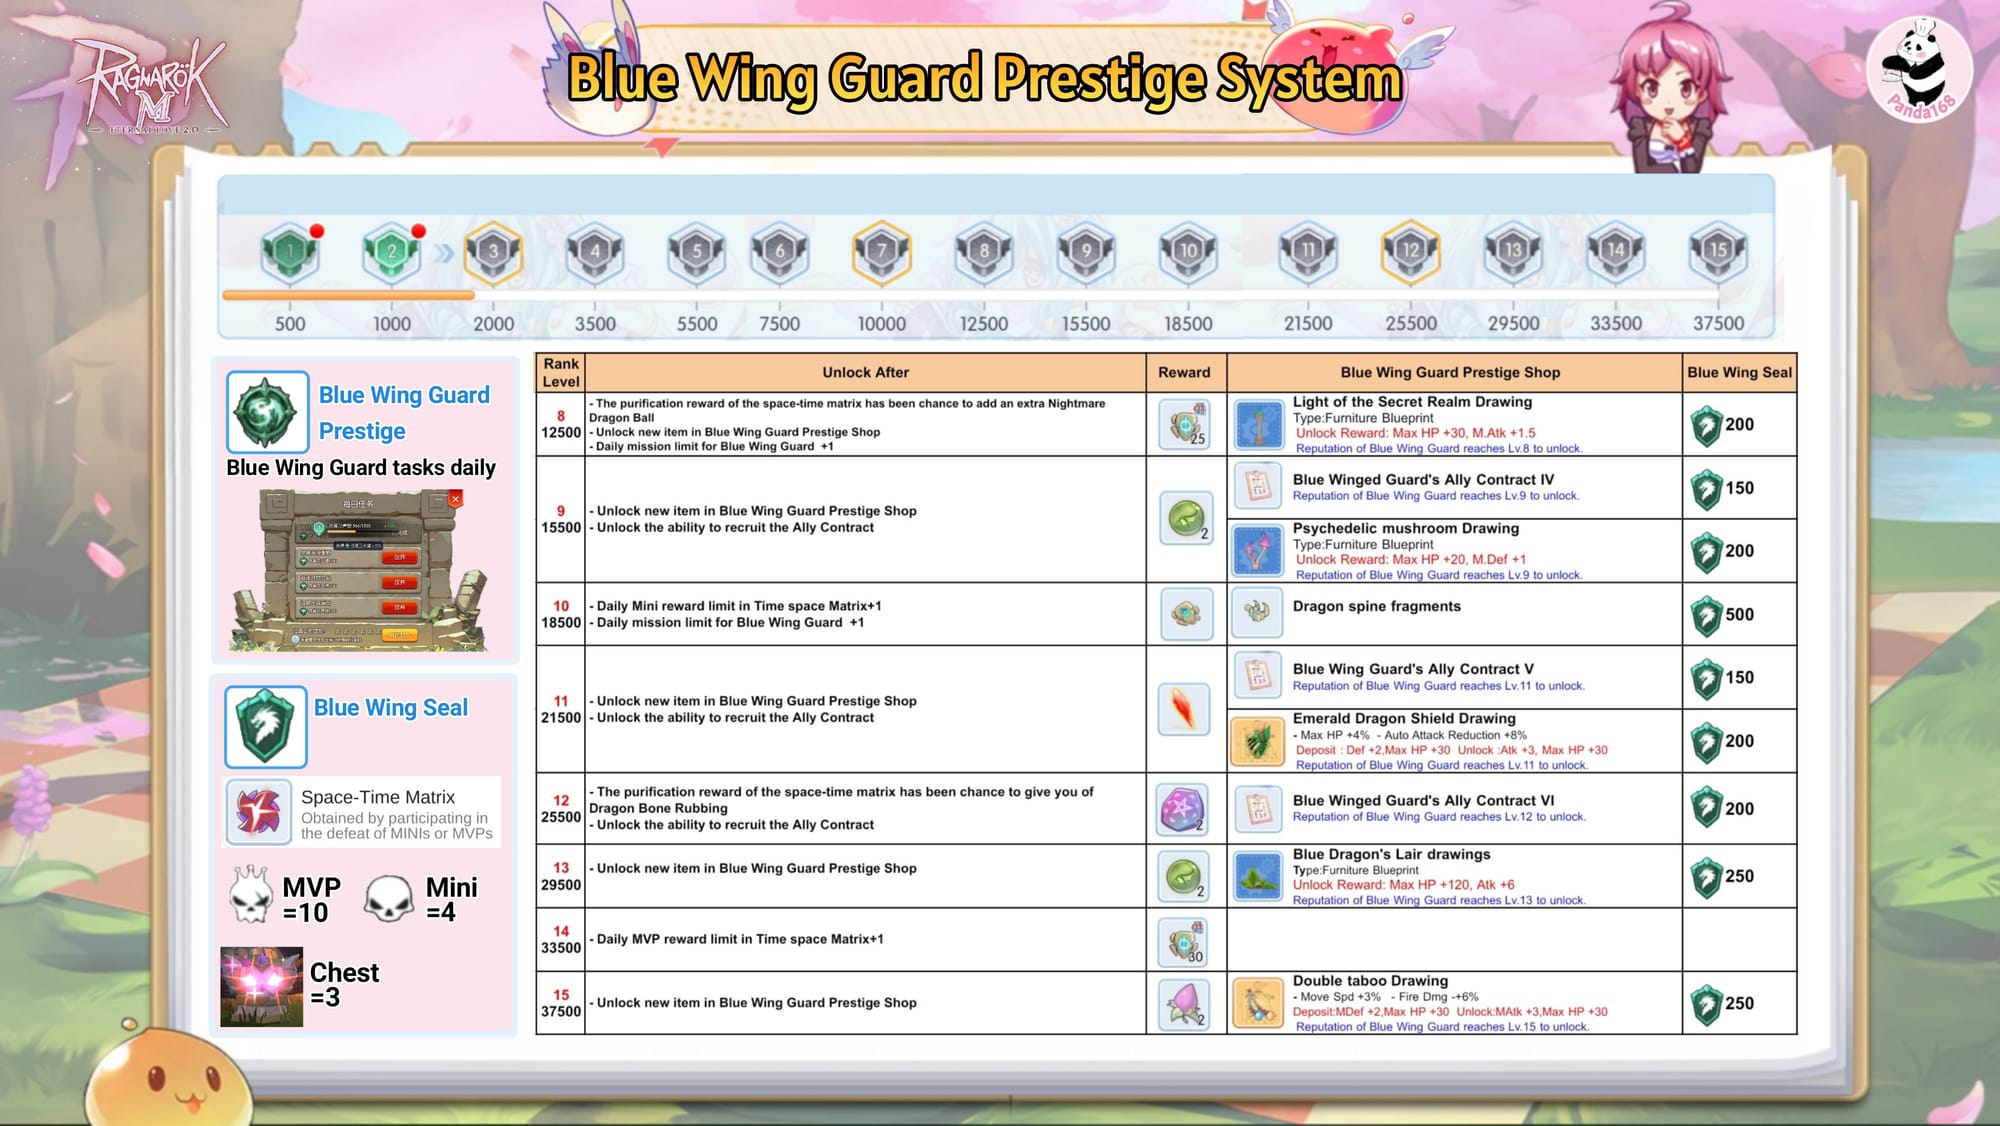Select the rank 12 gold-framed badge
This screenshot has height=1126, width=2000.
[1410, 252]
